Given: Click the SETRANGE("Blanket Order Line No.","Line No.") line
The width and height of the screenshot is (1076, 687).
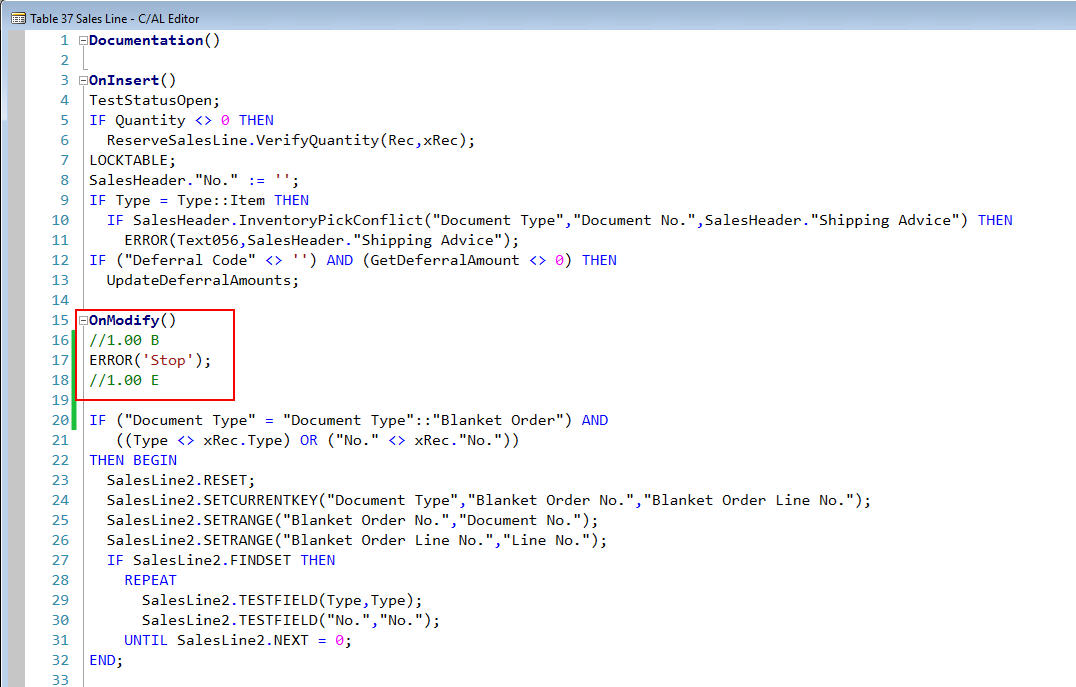Looking at the screenshot, I should tap(357, 540).
